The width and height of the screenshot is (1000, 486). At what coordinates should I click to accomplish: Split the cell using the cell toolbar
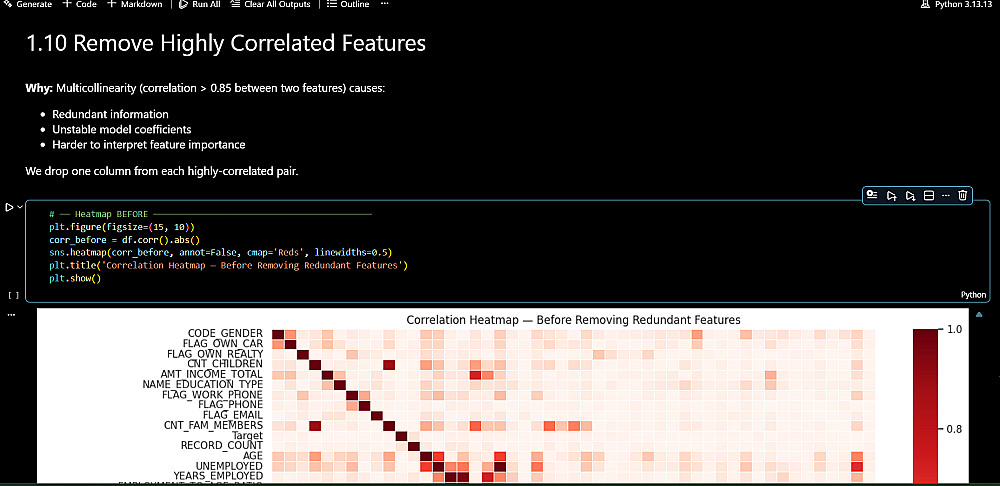928,195
